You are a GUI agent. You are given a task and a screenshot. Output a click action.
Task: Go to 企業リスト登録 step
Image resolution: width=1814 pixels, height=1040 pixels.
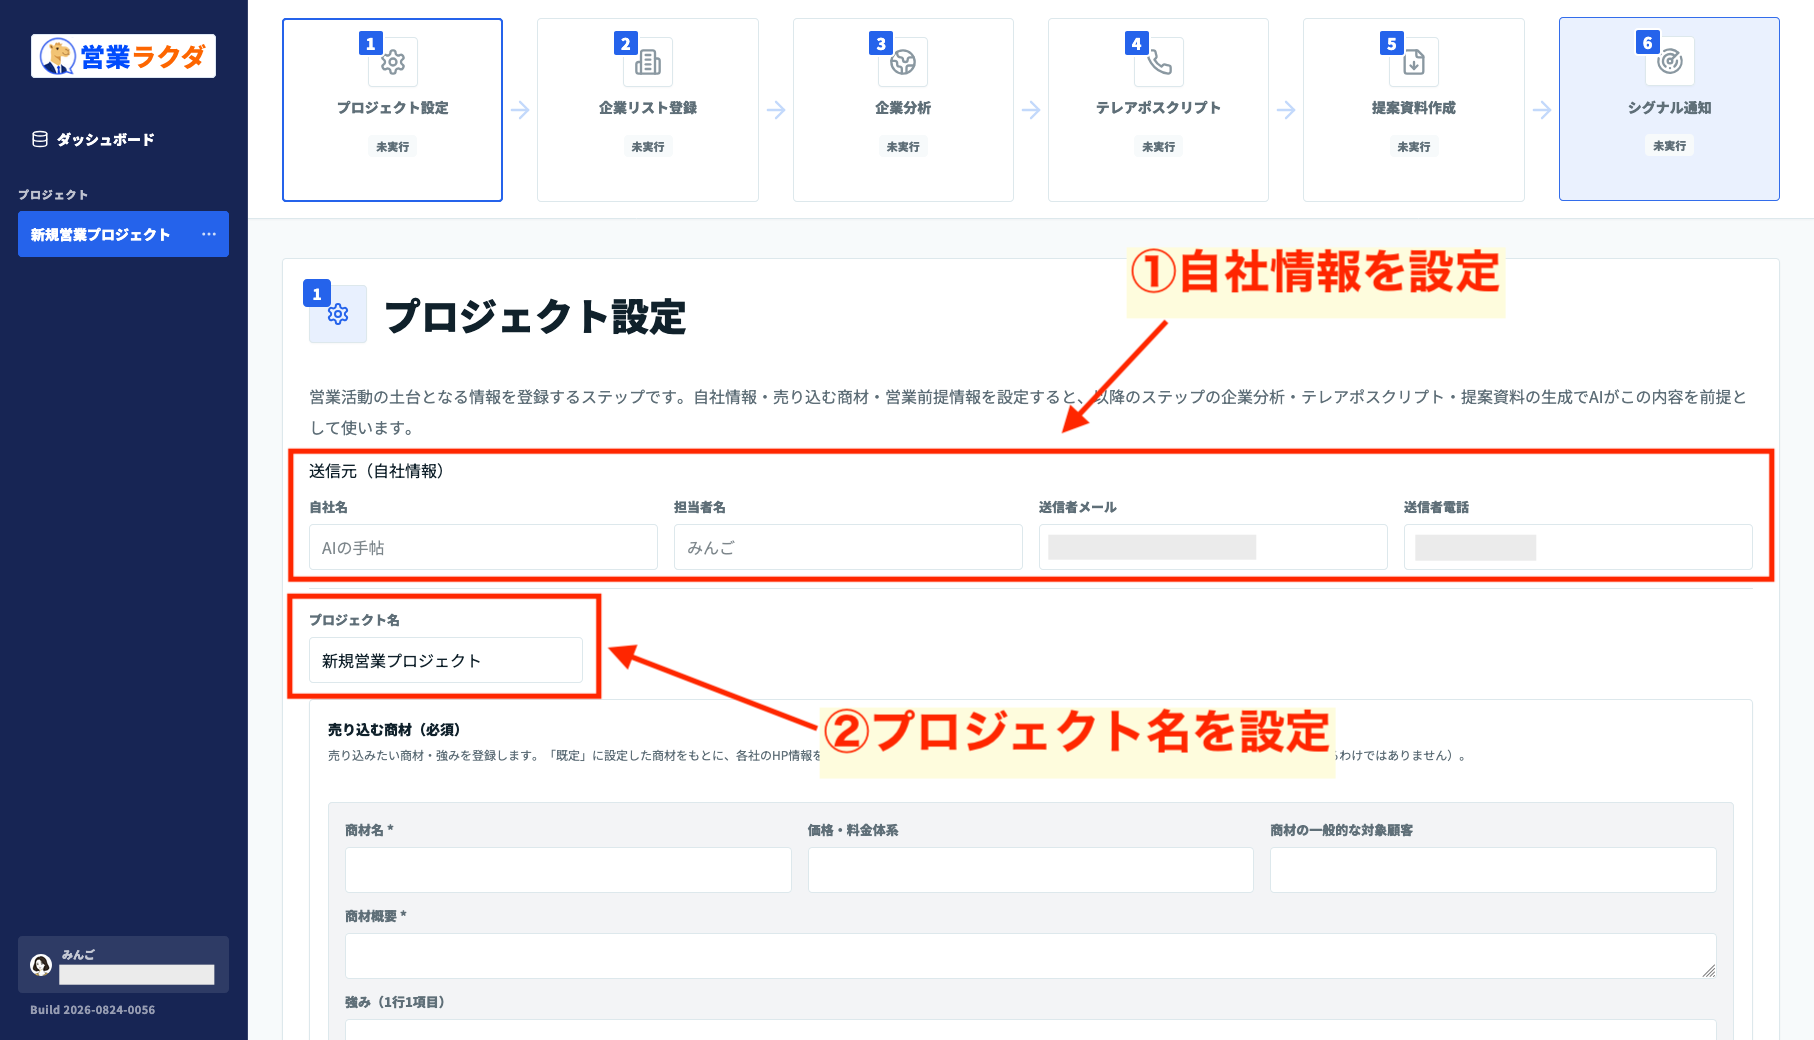[648, 110]
